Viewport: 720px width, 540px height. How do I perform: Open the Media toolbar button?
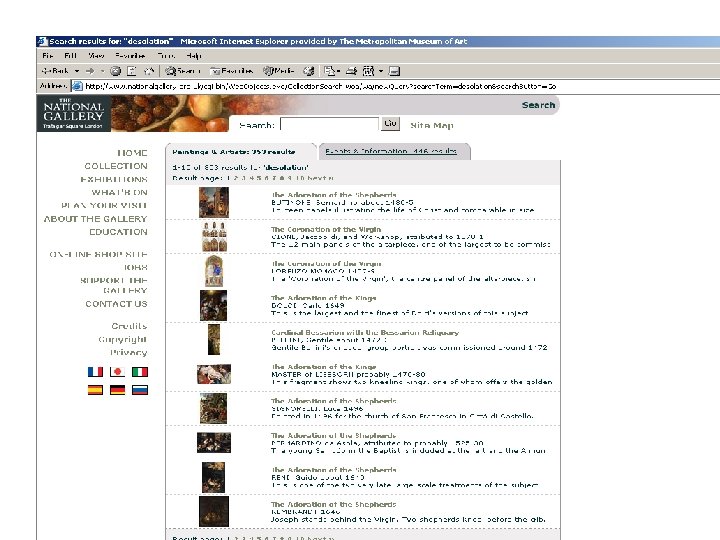[x=278, y=71]
